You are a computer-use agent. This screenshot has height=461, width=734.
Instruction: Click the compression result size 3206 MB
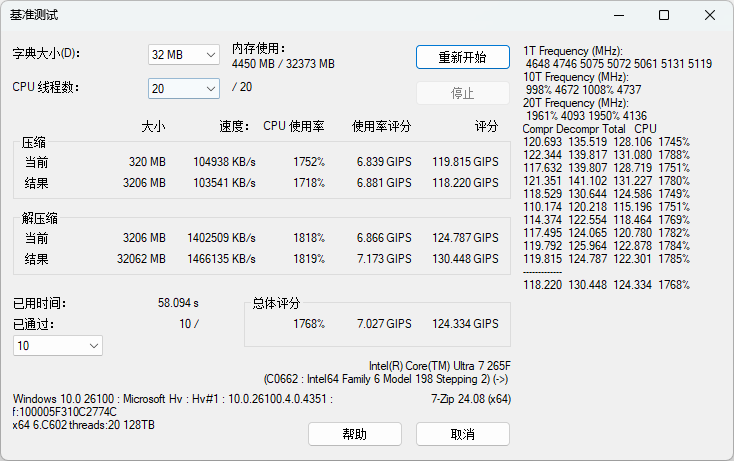(x=144, y=183)
